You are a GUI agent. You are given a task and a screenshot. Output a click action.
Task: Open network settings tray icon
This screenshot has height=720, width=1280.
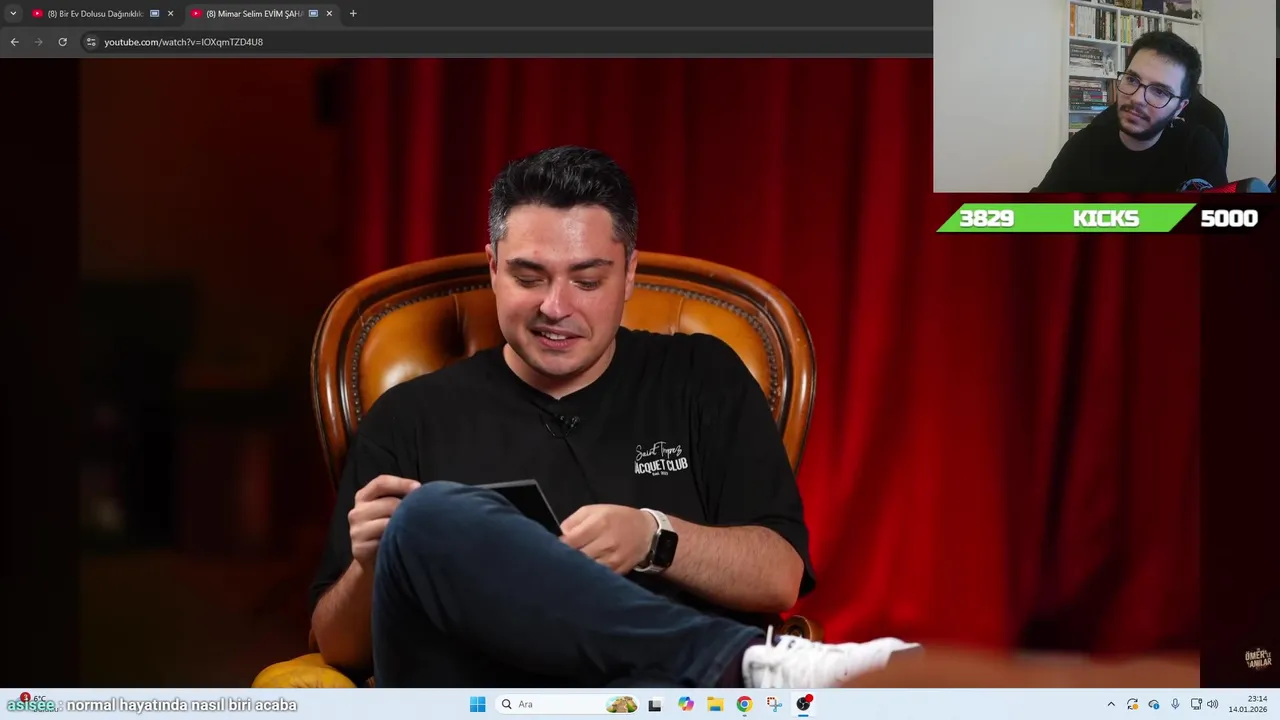pos(1196,704)
